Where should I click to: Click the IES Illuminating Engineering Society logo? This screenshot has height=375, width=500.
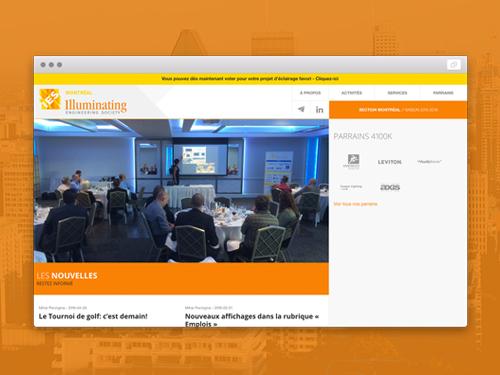pyautogui.click(x=83, y=102)
